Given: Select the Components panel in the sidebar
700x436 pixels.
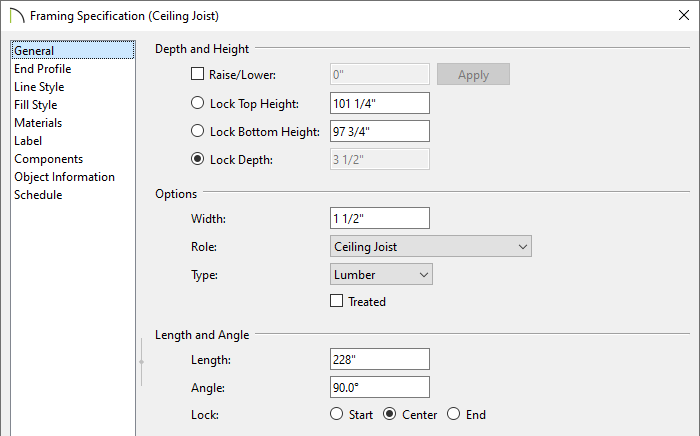Looking at the screenshot, I should [x=49, y=159].
